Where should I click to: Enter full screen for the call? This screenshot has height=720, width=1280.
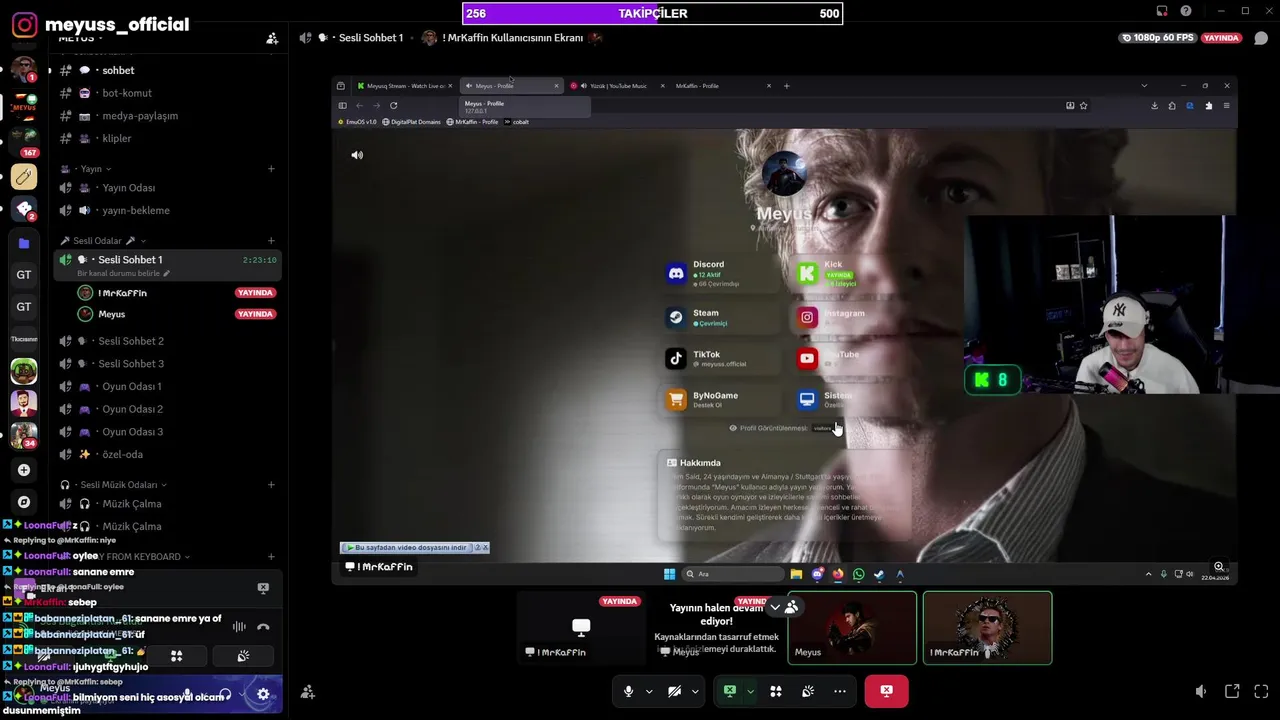[1262, 691]
